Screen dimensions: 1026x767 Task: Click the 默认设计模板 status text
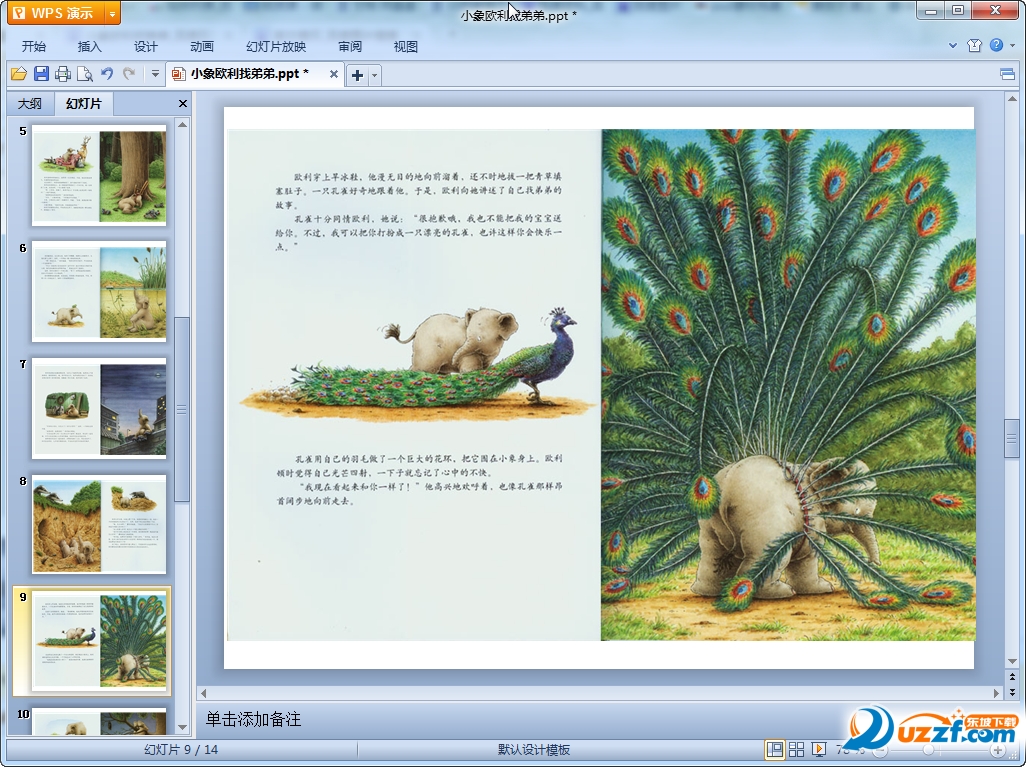point(534,750)
